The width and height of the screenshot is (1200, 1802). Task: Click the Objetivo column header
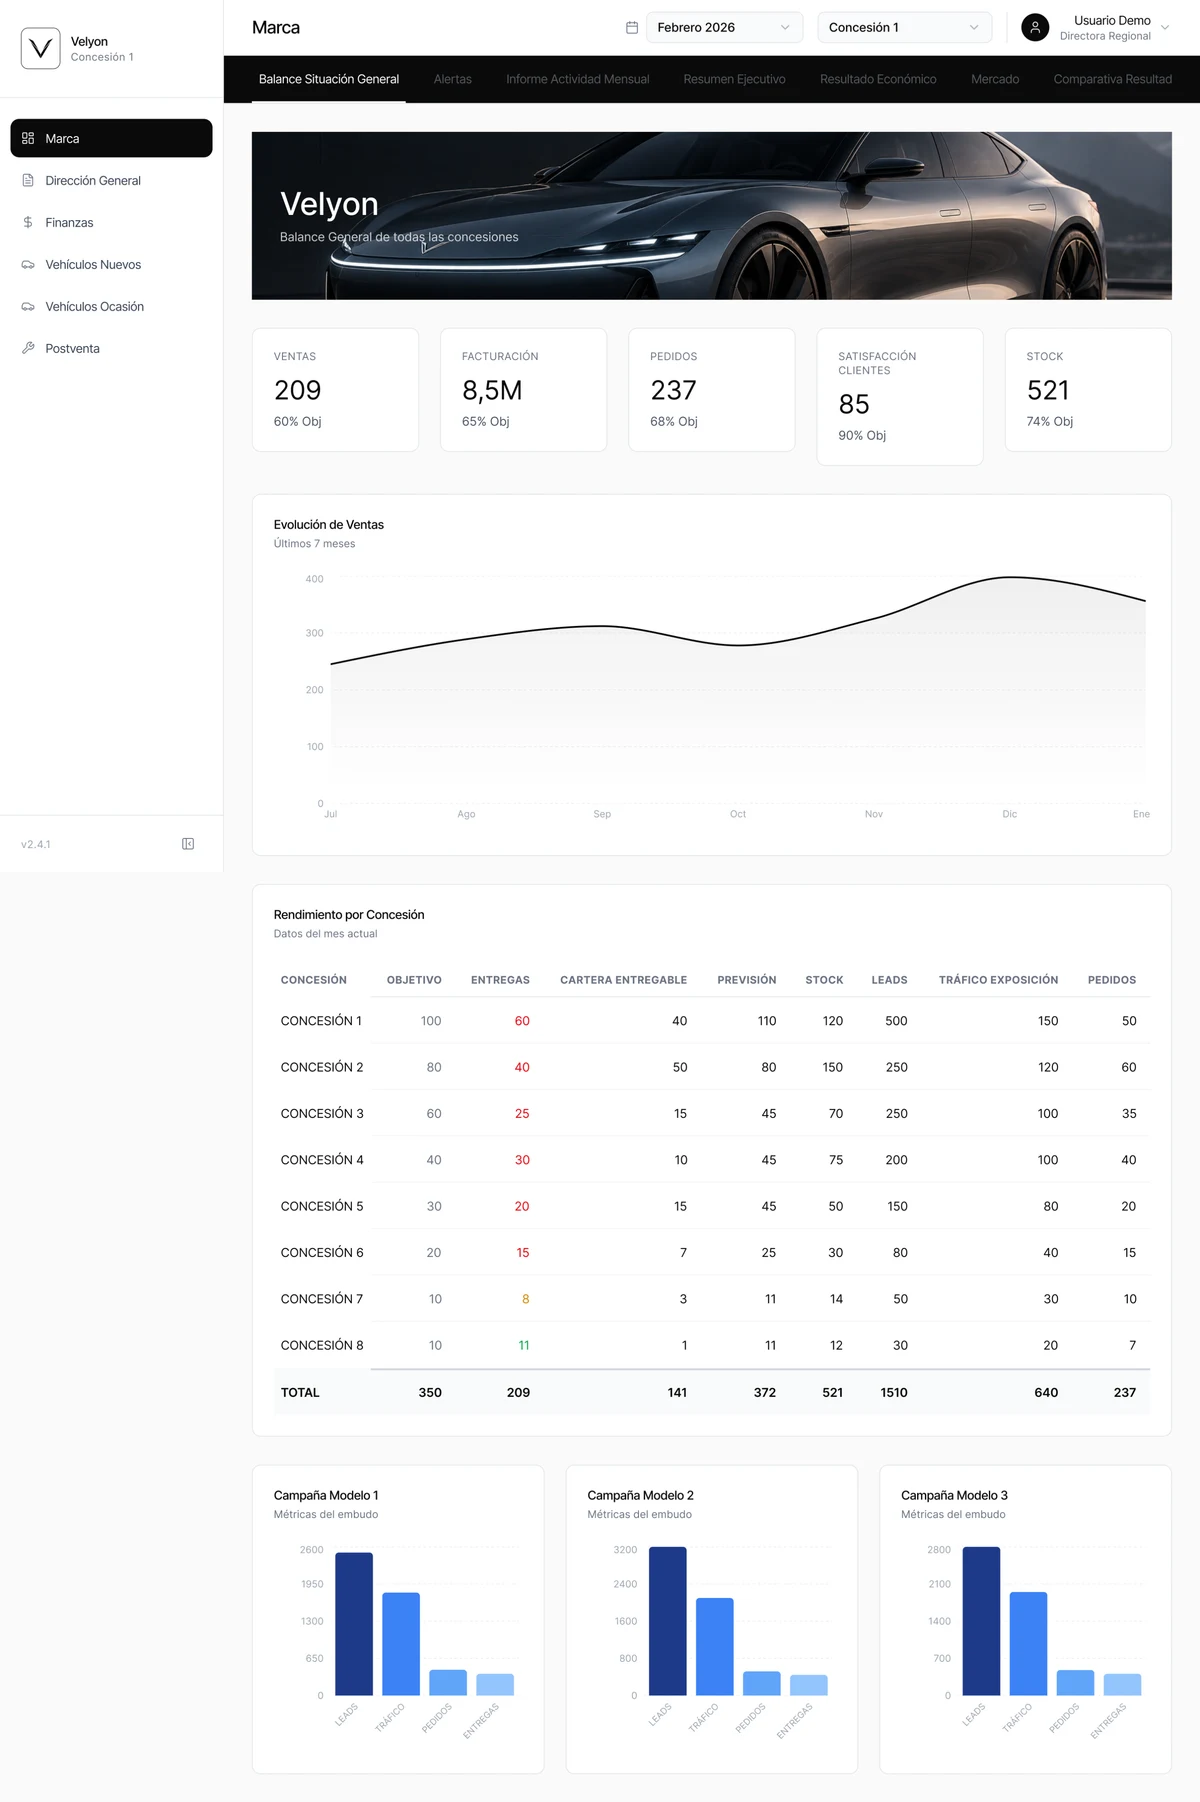pyautogui.click(x=414, y=980)
